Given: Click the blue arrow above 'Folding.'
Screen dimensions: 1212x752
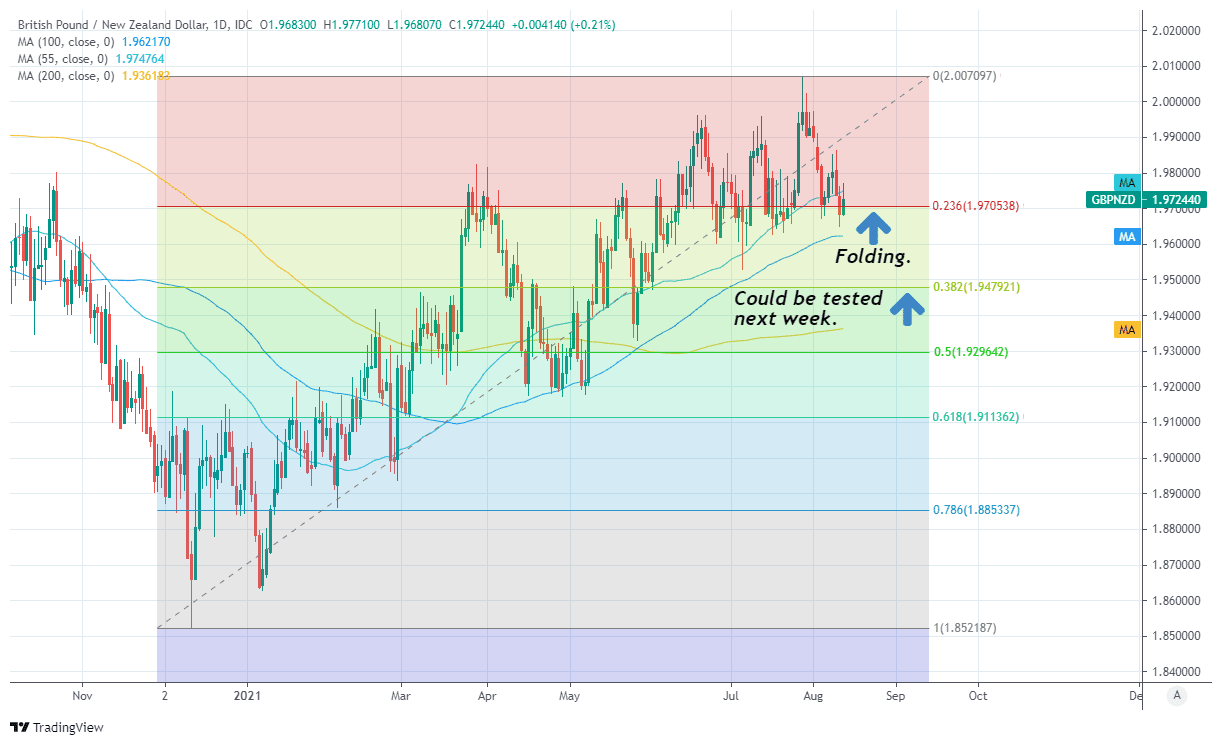Looking at the screenshot, I should 873,228.
